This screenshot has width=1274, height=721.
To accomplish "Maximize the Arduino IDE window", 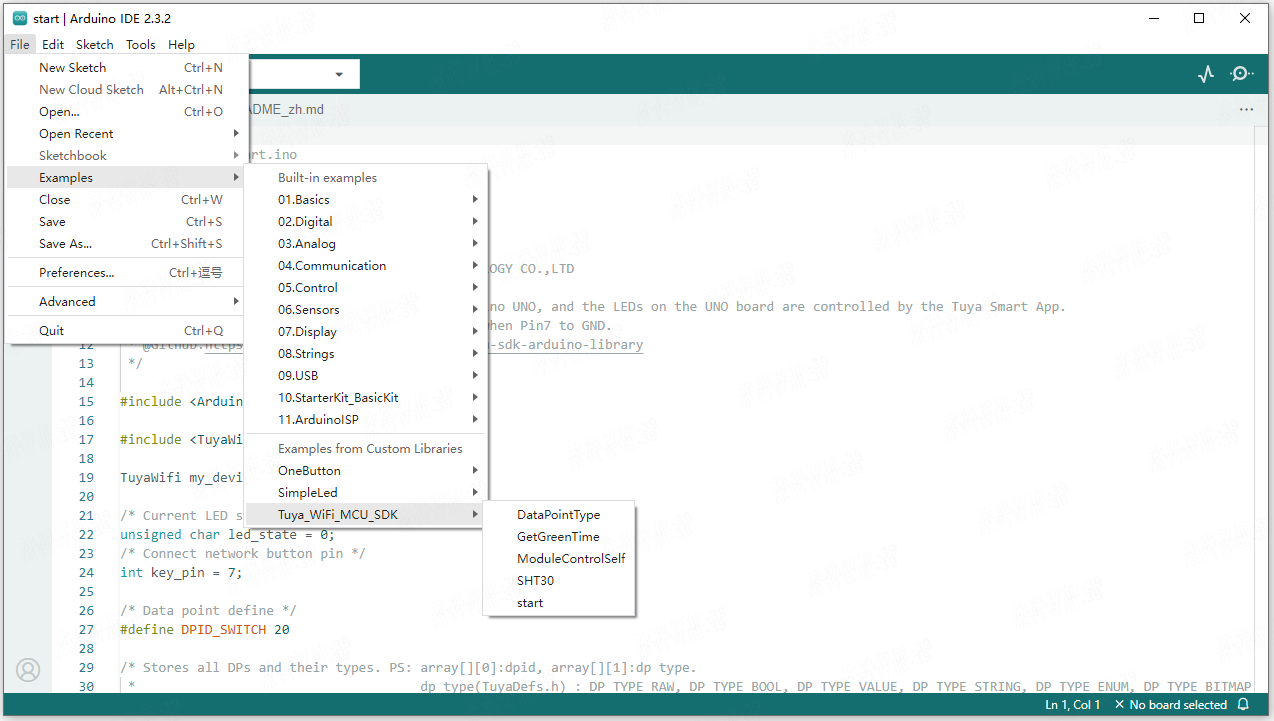I will [1199, 18].
